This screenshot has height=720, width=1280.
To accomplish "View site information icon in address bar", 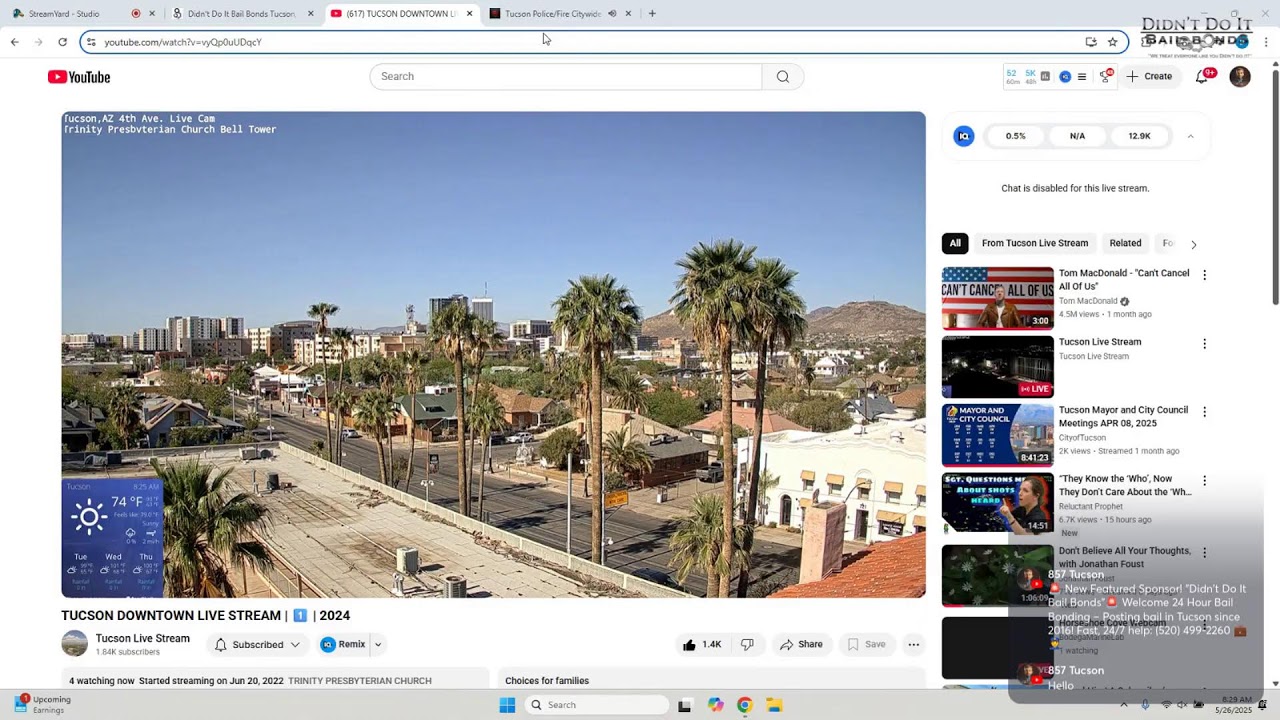I will tap(91, 42).
